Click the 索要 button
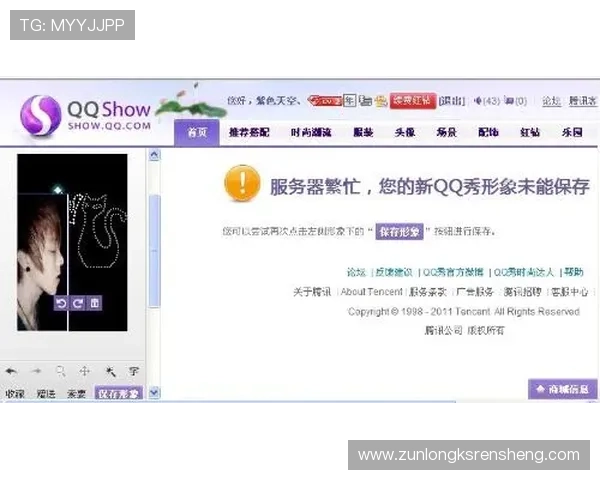This screenshot has width=600, height=480. pos(77,393)
